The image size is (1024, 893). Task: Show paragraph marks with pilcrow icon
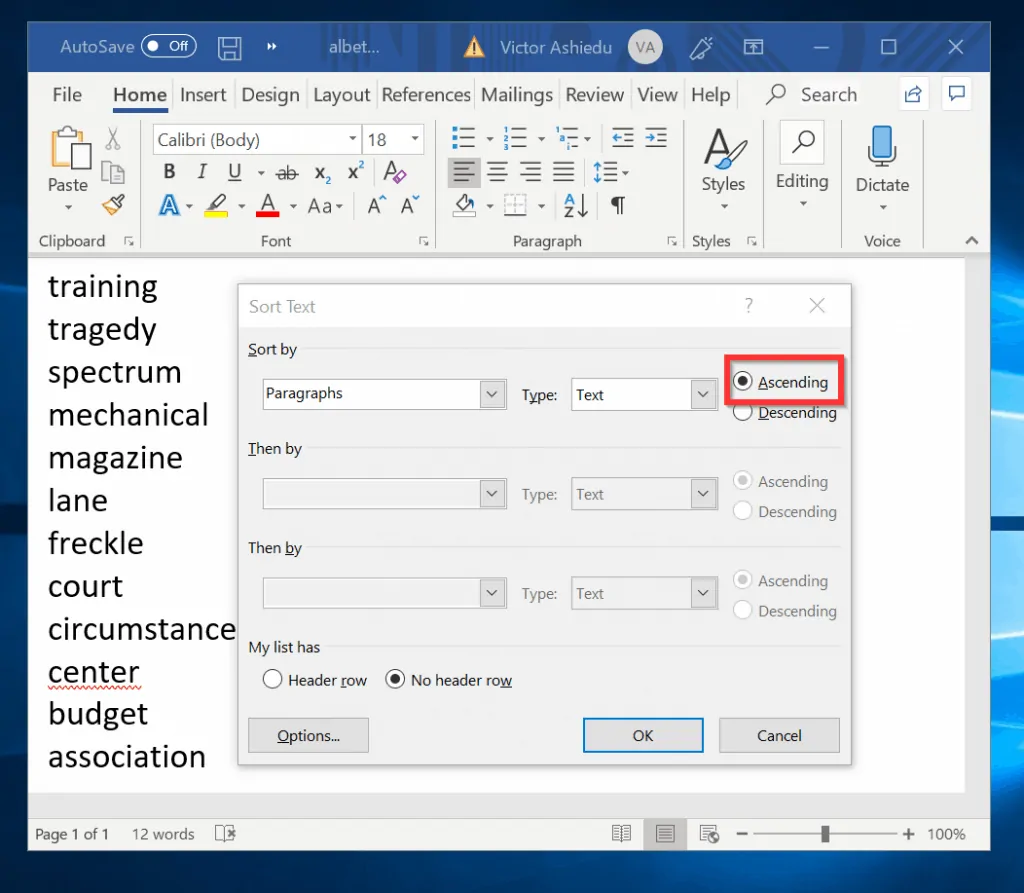(x=618, y=206)
